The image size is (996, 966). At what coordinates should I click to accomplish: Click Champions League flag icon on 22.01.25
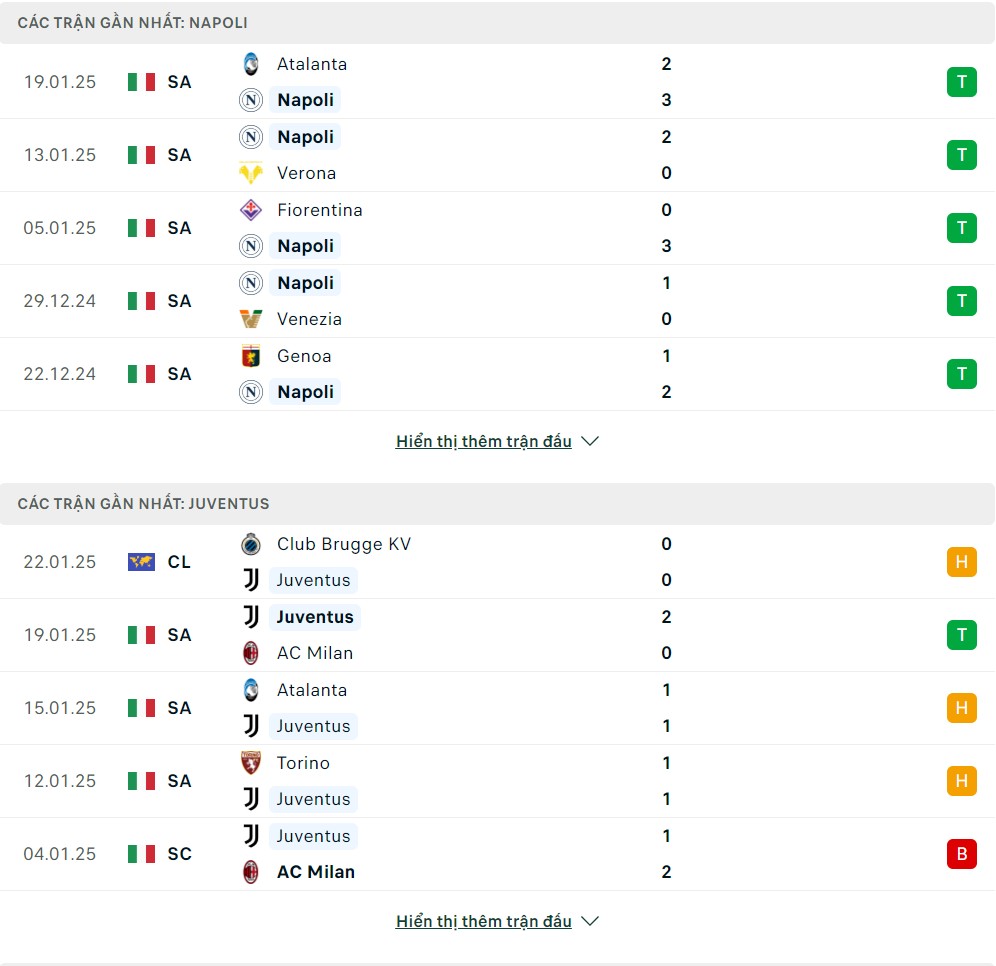pos(141,562)
